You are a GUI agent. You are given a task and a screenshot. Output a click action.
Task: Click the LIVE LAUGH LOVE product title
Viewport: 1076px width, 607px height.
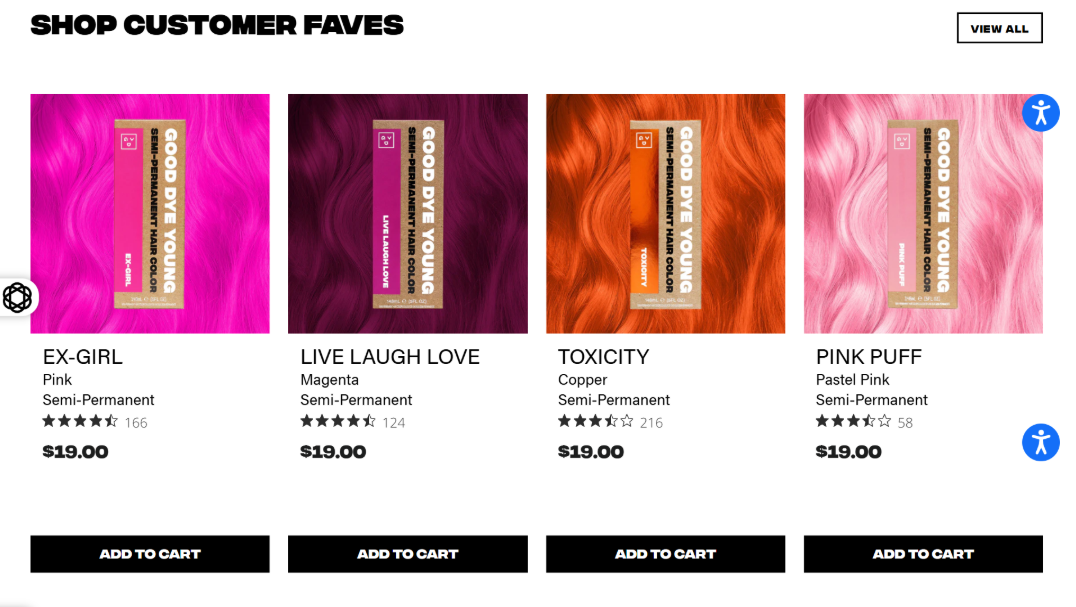[390, 357]
